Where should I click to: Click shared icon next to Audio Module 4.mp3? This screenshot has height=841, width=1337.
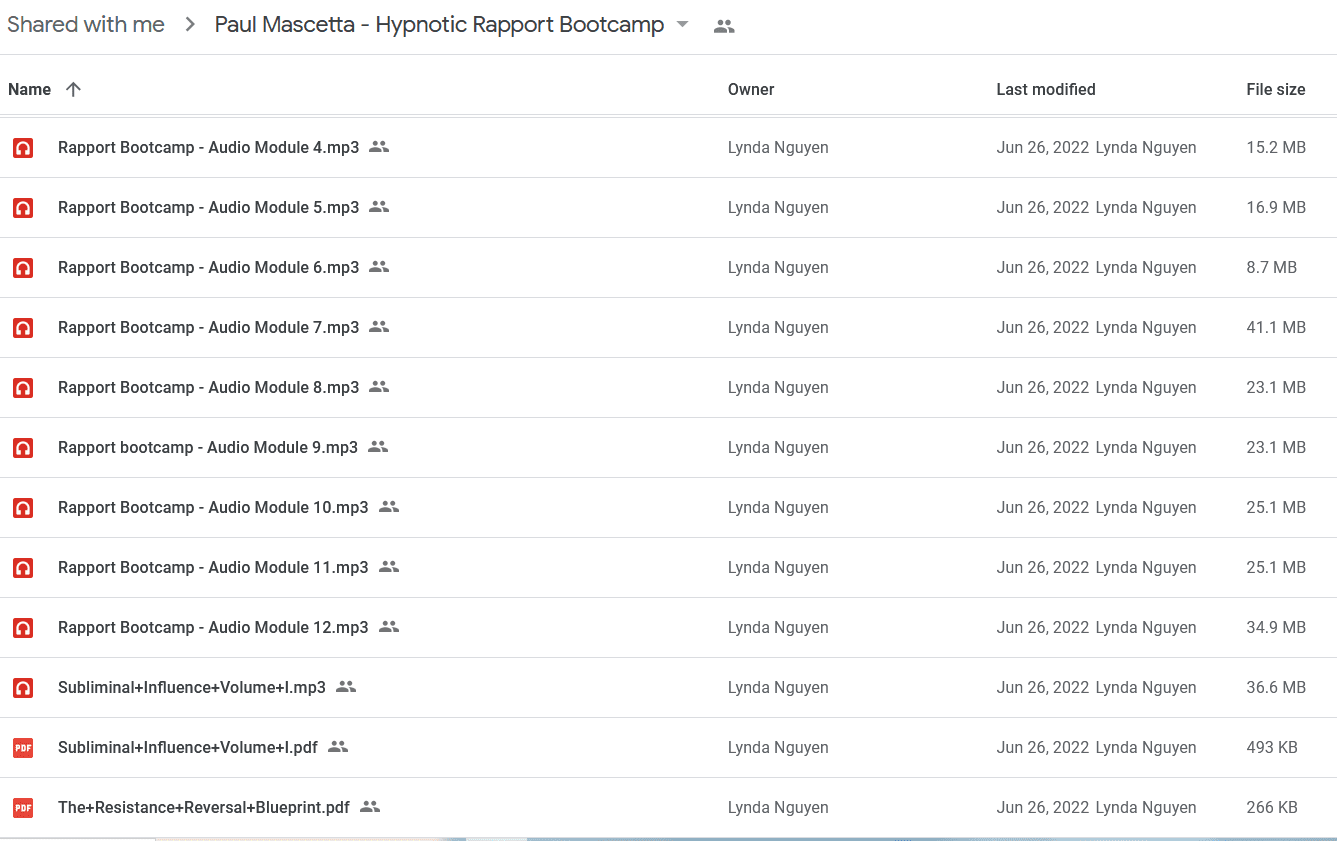379,146
